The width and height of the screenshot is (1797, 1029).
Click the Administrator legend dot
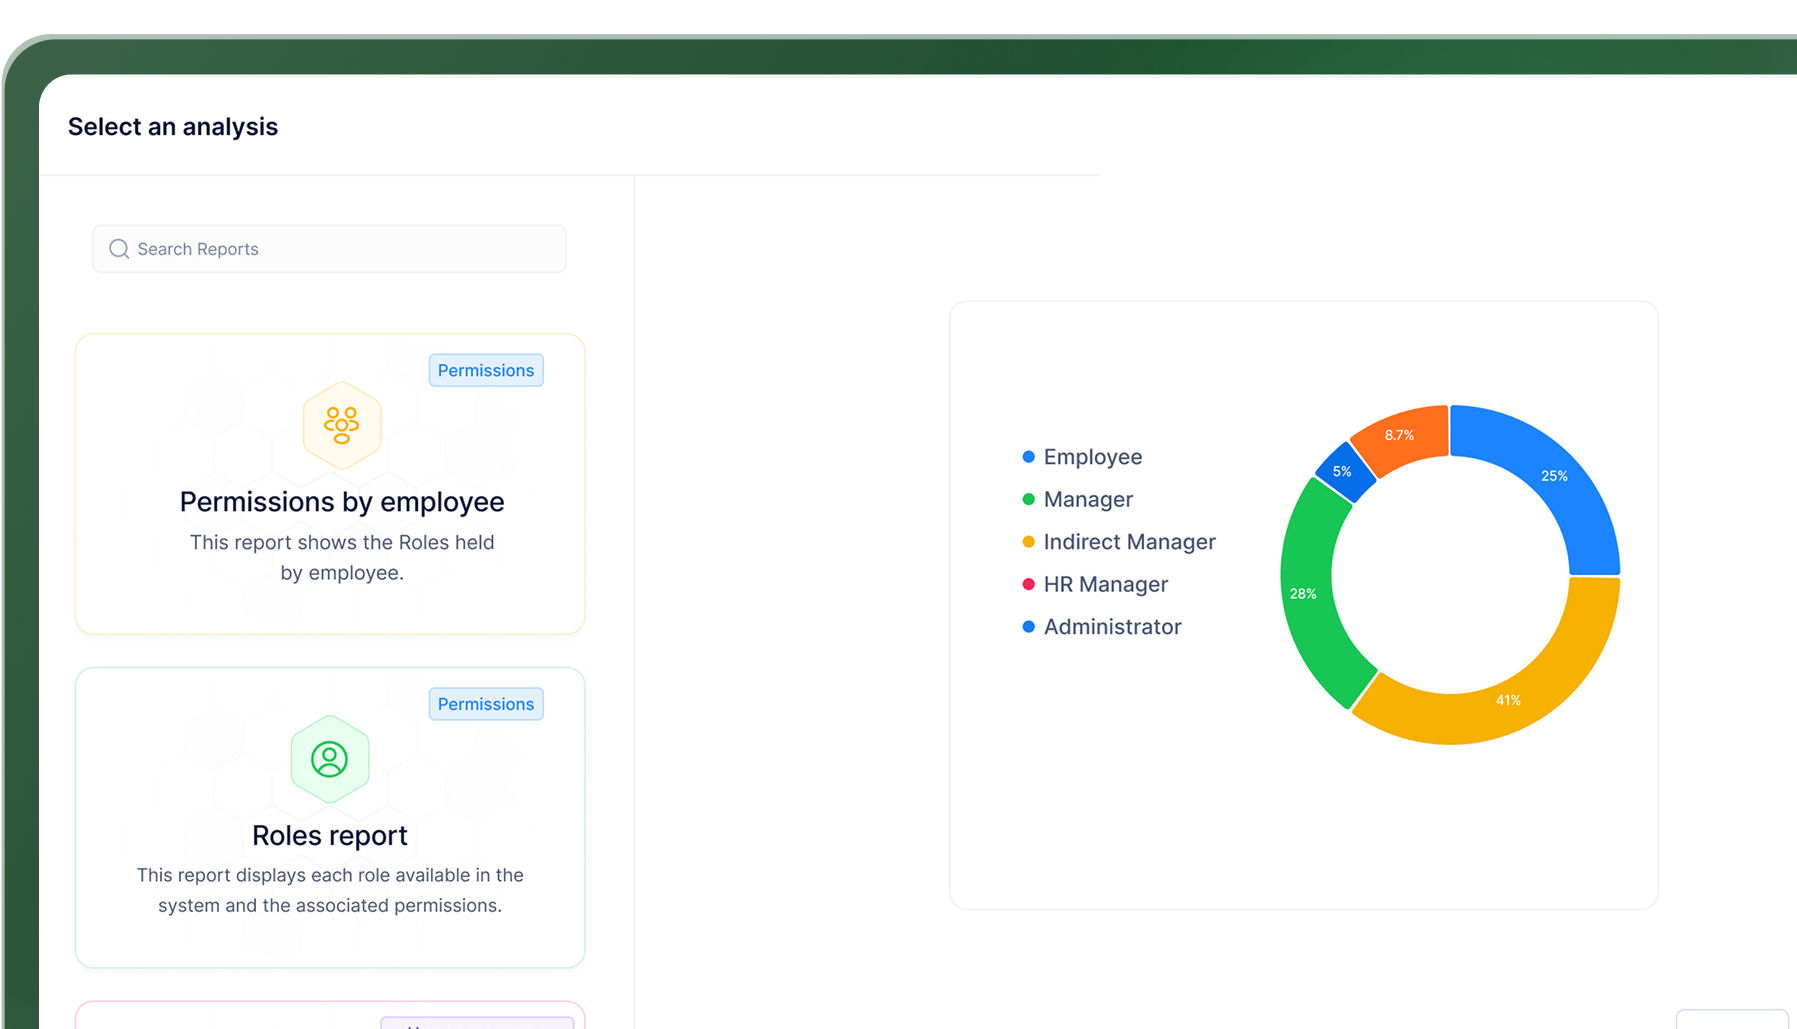point(1028,627)
